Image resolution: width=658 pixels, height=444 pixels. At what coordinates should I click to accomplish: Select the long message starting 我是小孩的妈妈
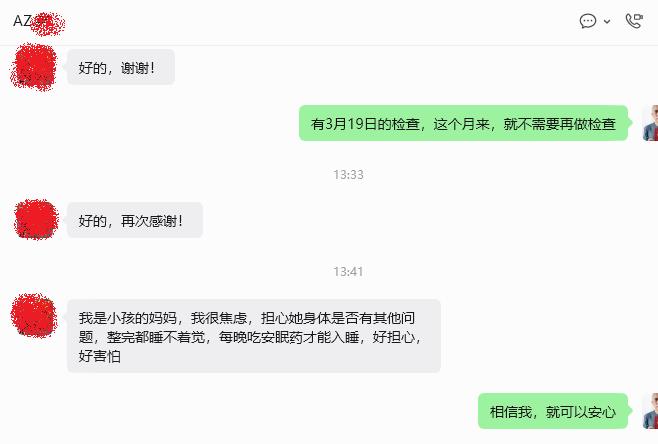tap(254, 336)
